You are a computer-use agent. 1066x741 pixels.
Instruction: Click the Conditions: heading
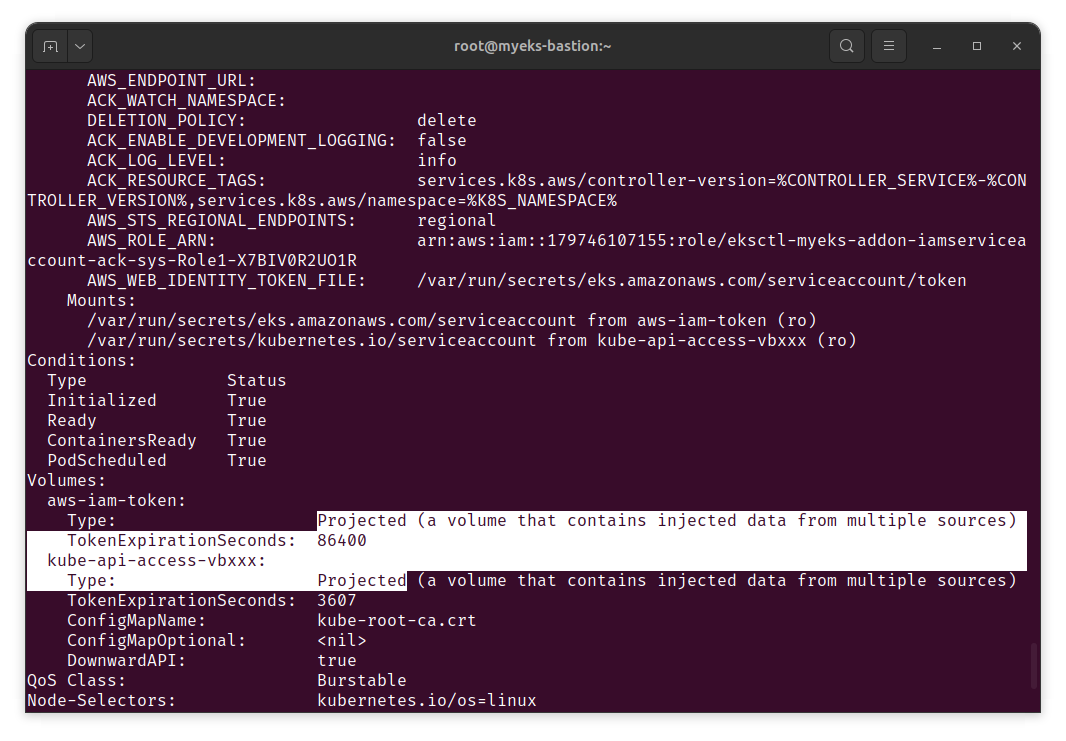tap(82, 361)
